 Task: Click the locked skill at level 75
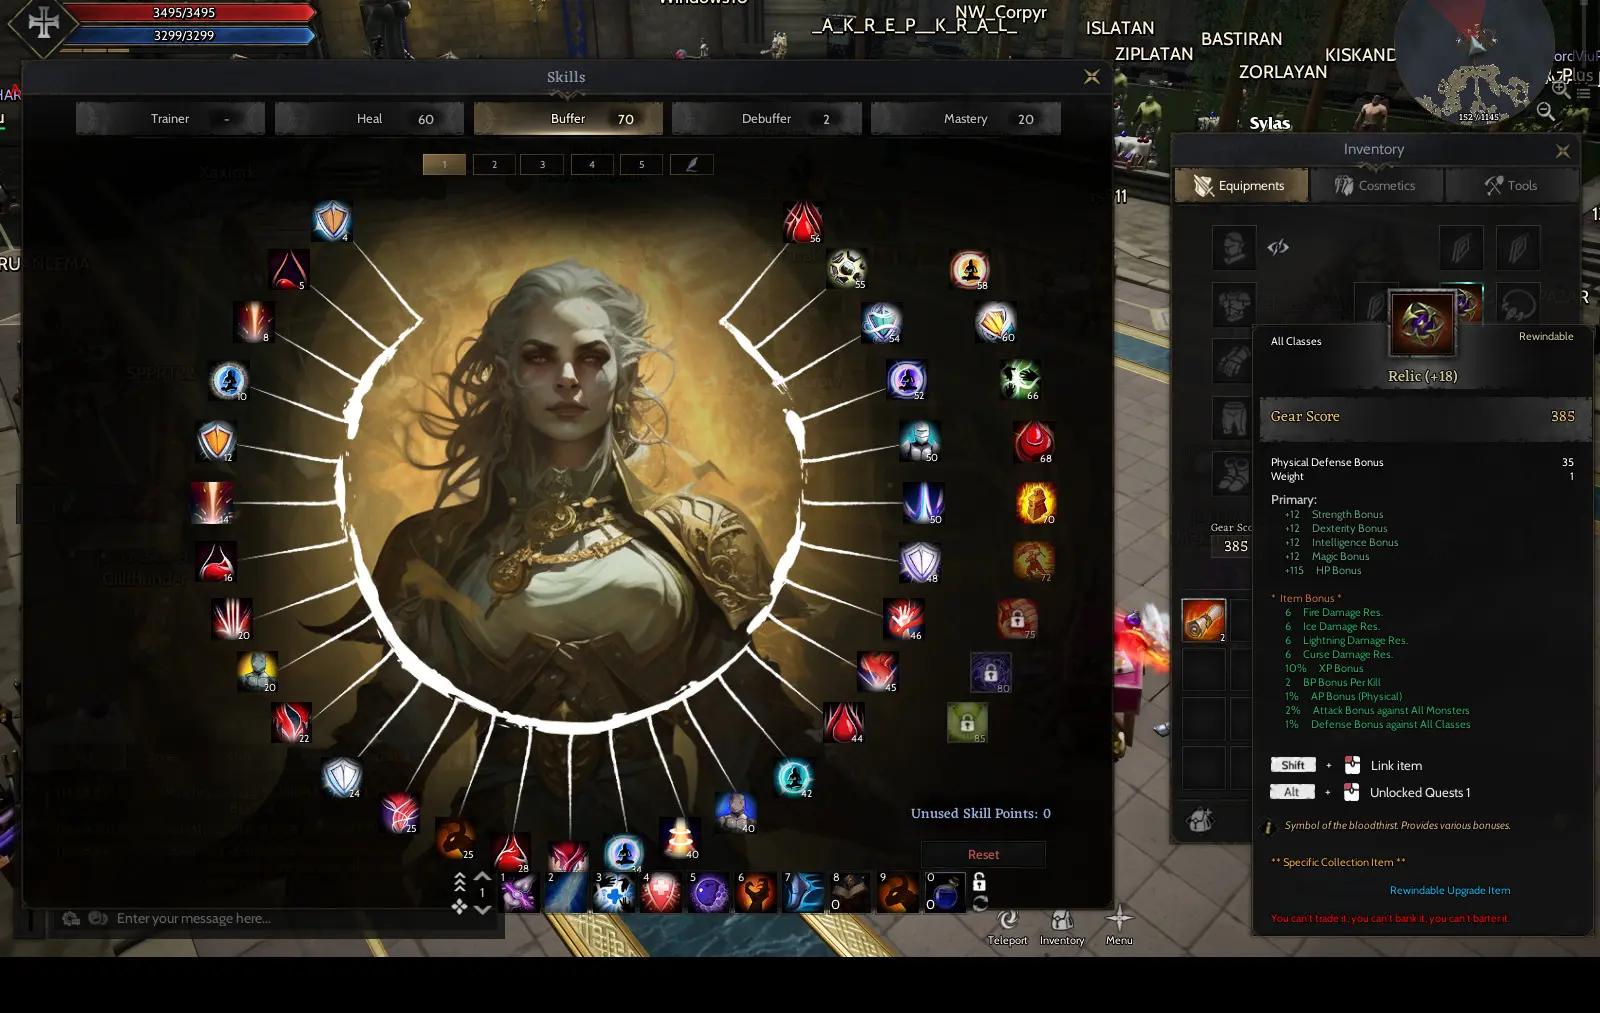click(x=1017, y=619)
